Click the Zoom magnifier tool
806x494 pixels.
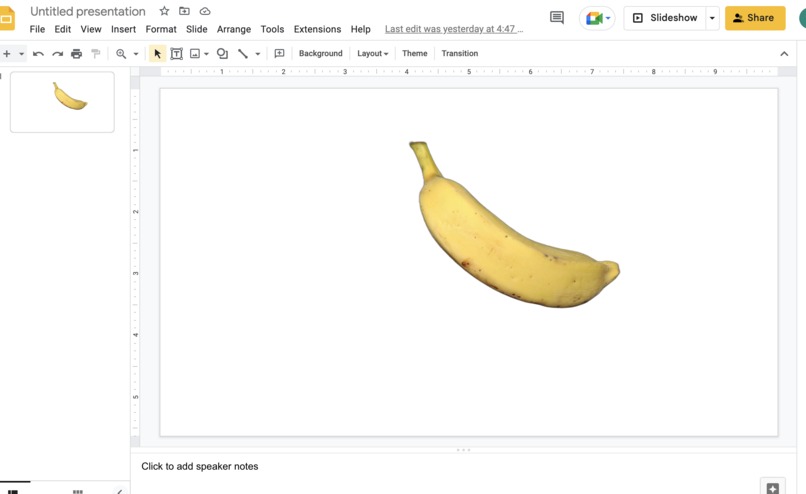(x=121, y=53)
